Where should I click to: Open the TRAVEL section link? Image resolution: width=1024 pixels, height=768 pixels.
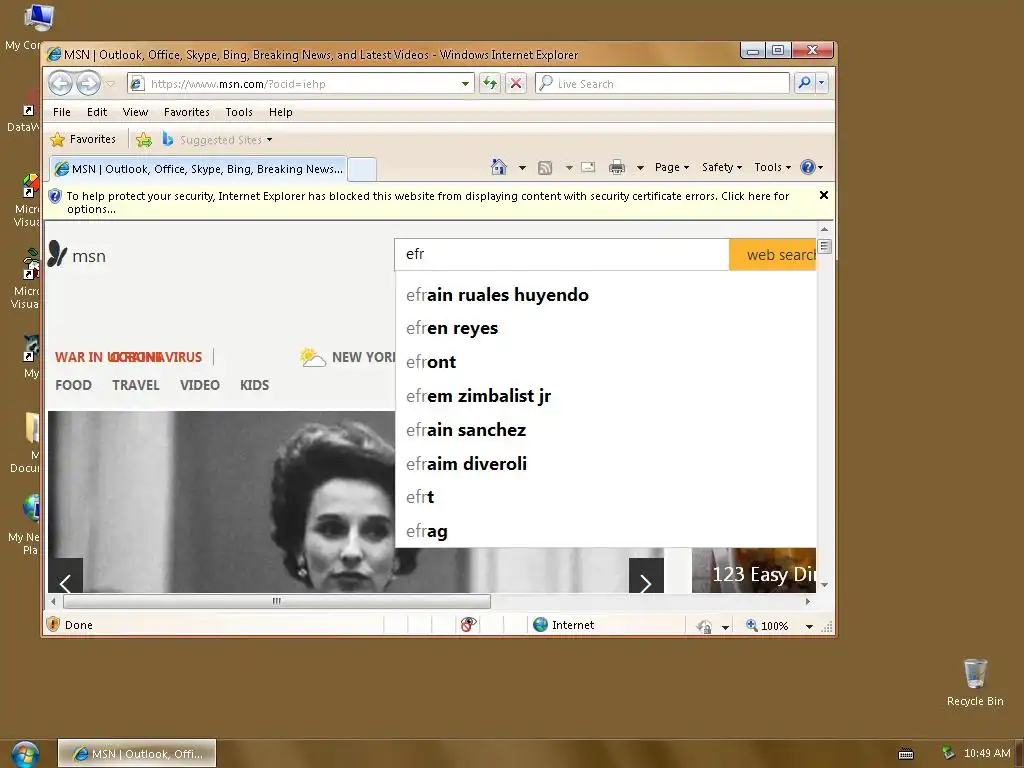click(136, 385)
